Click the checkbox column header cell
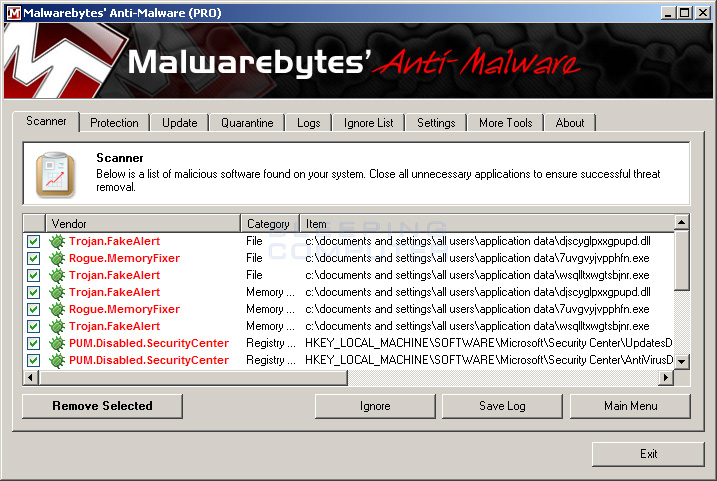 click(x=34, y=224)
